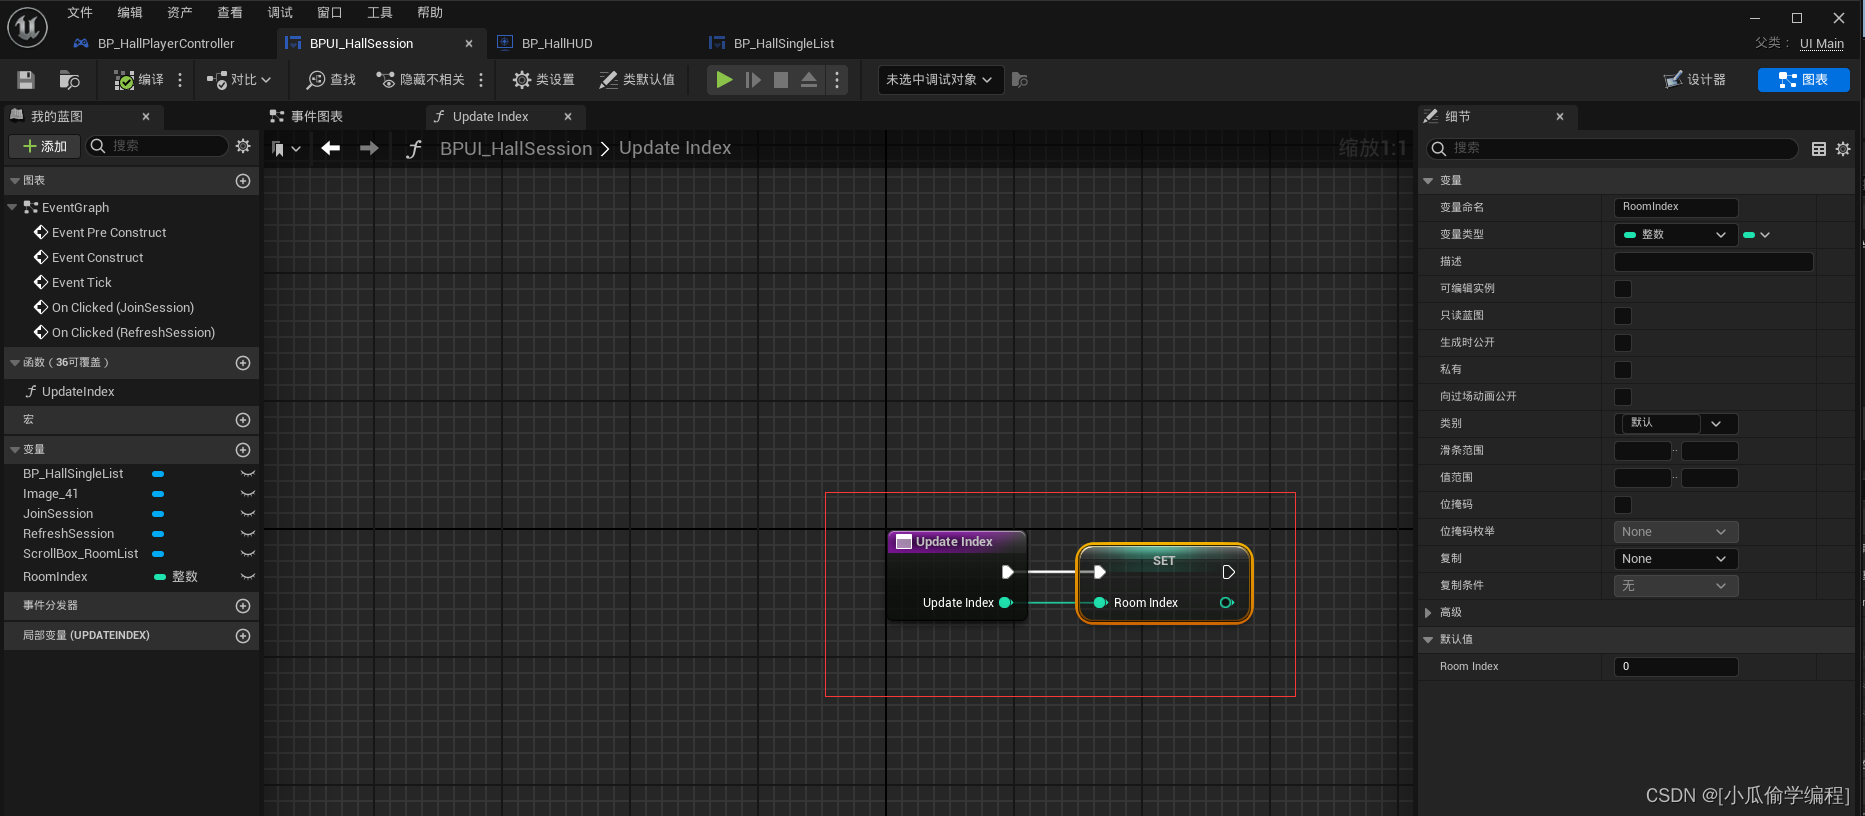Click the frame step playback button

(x=753, y=80)
